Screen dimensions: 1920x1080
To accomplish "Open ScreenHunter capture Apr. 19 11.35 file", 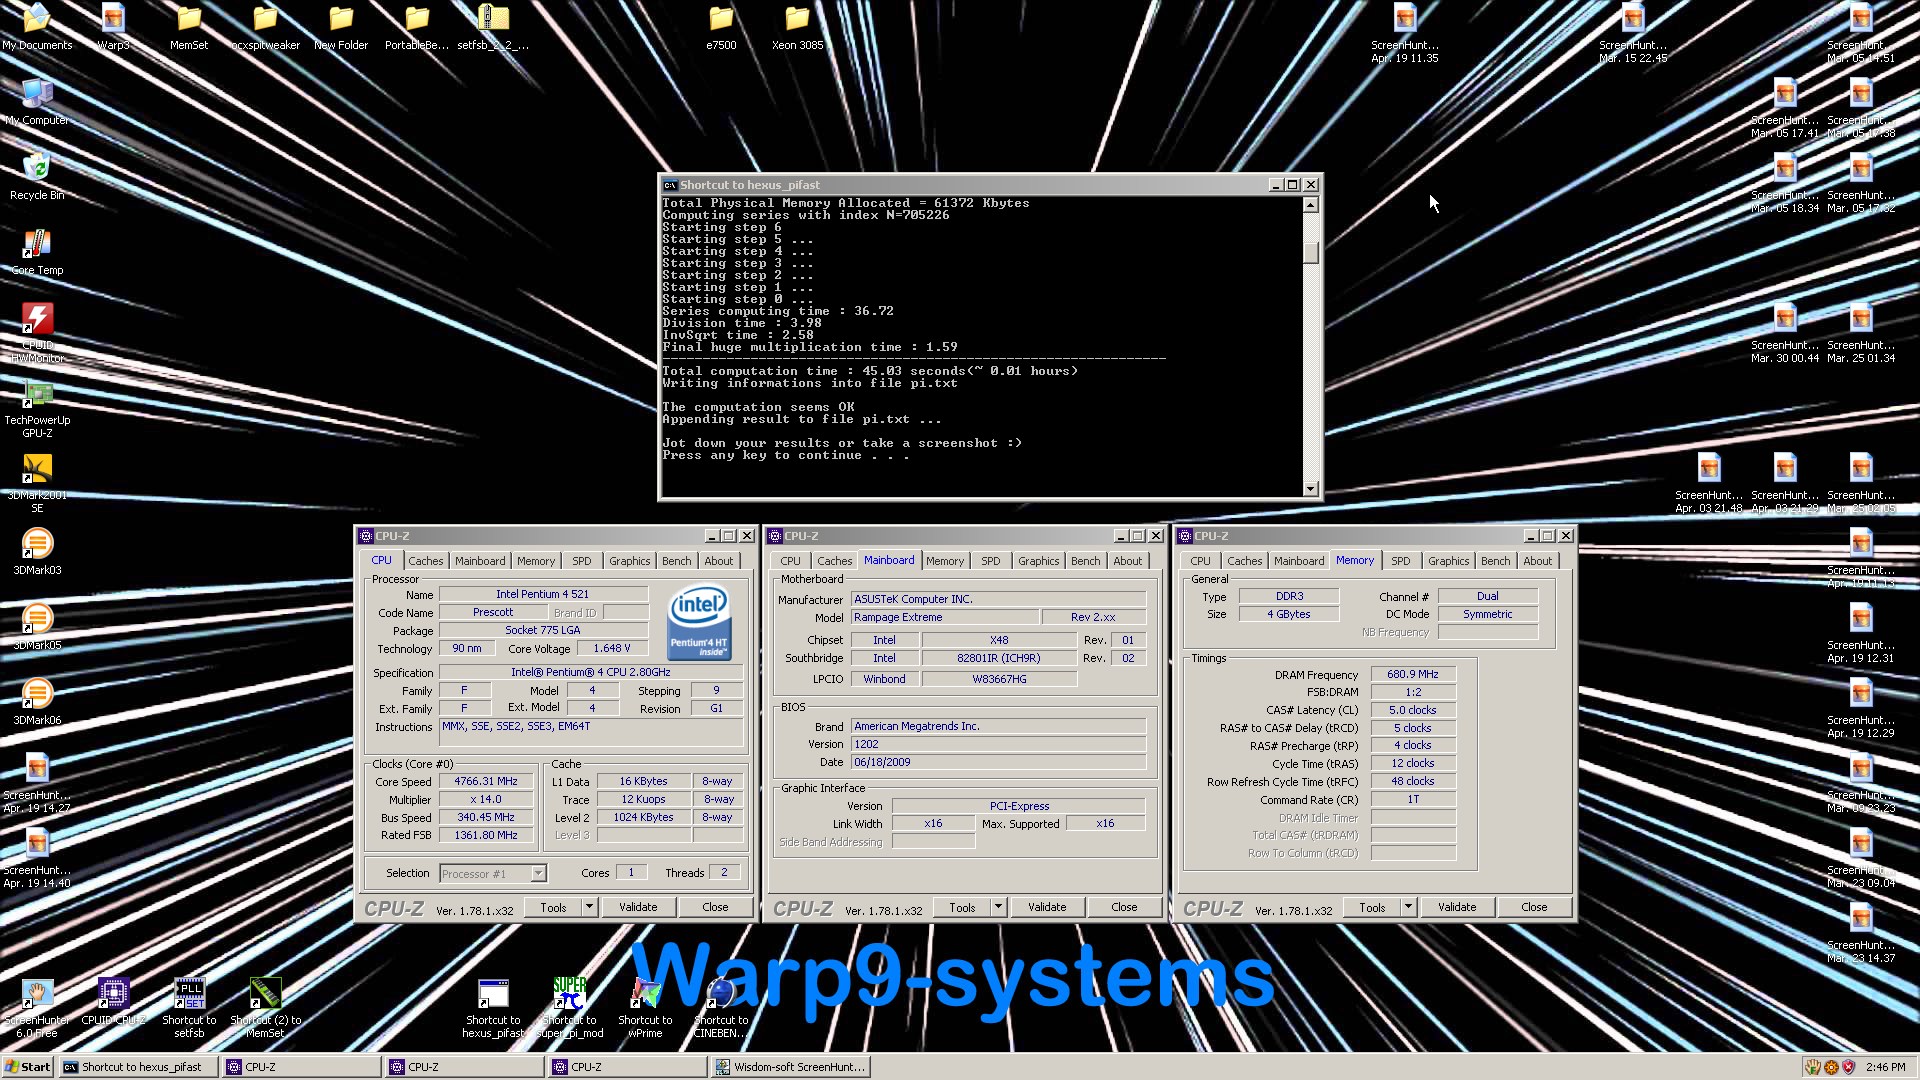I will [1405, 33].
